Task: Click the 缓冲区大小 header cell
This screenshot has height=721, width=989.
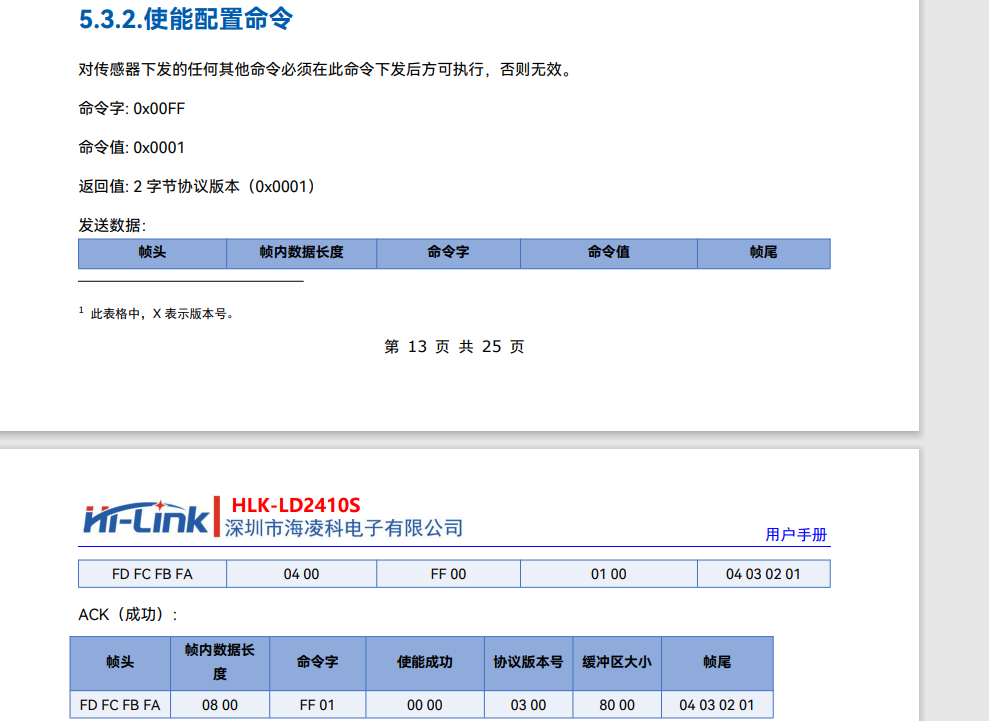Action: [x=617, y=662]
